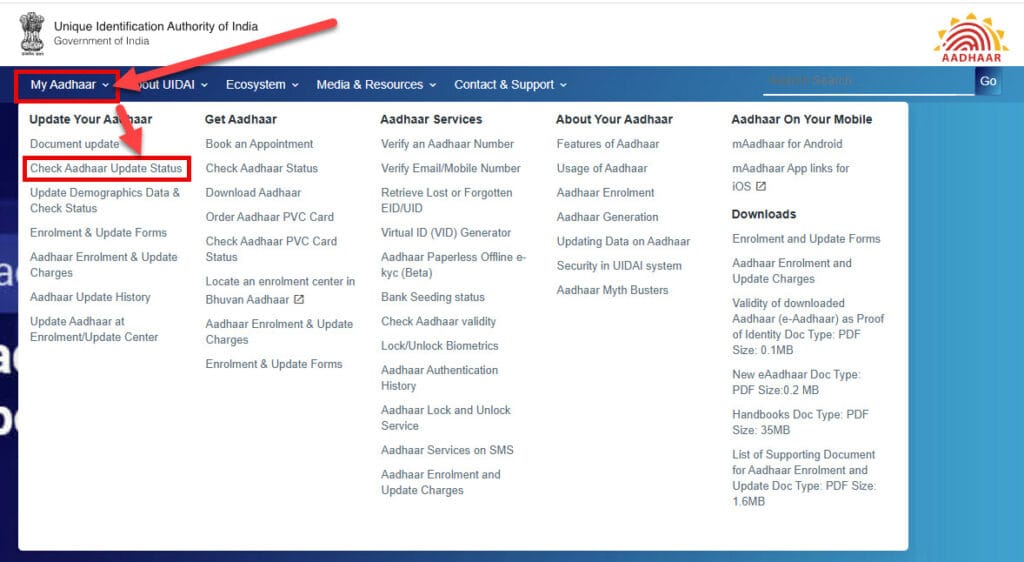Open Update Demographics Data & Check Status

click(x=104, y=200)
